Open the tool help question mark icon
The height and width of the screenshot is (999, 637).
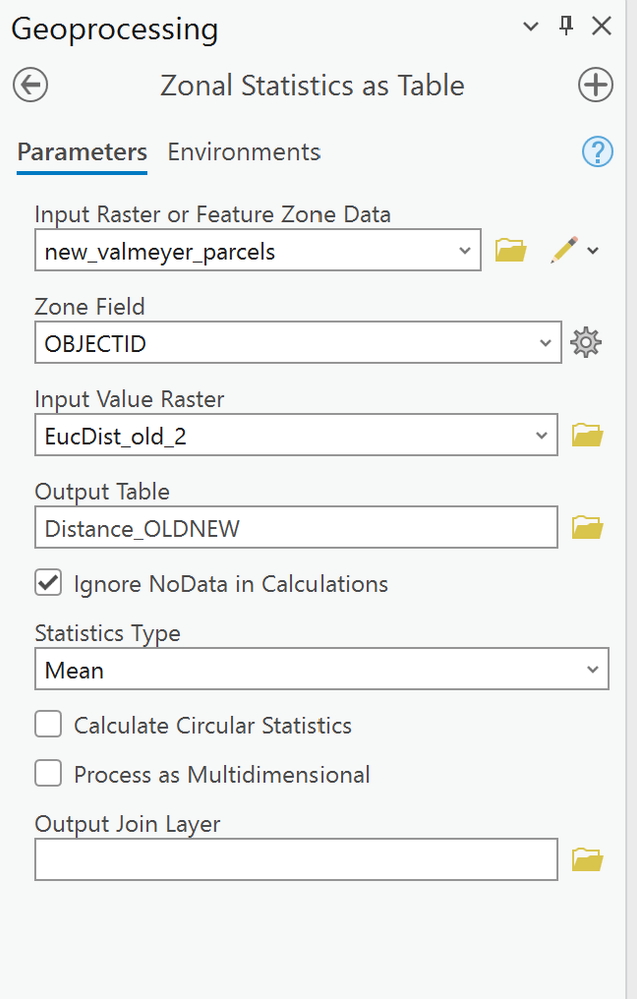(597, 152)
